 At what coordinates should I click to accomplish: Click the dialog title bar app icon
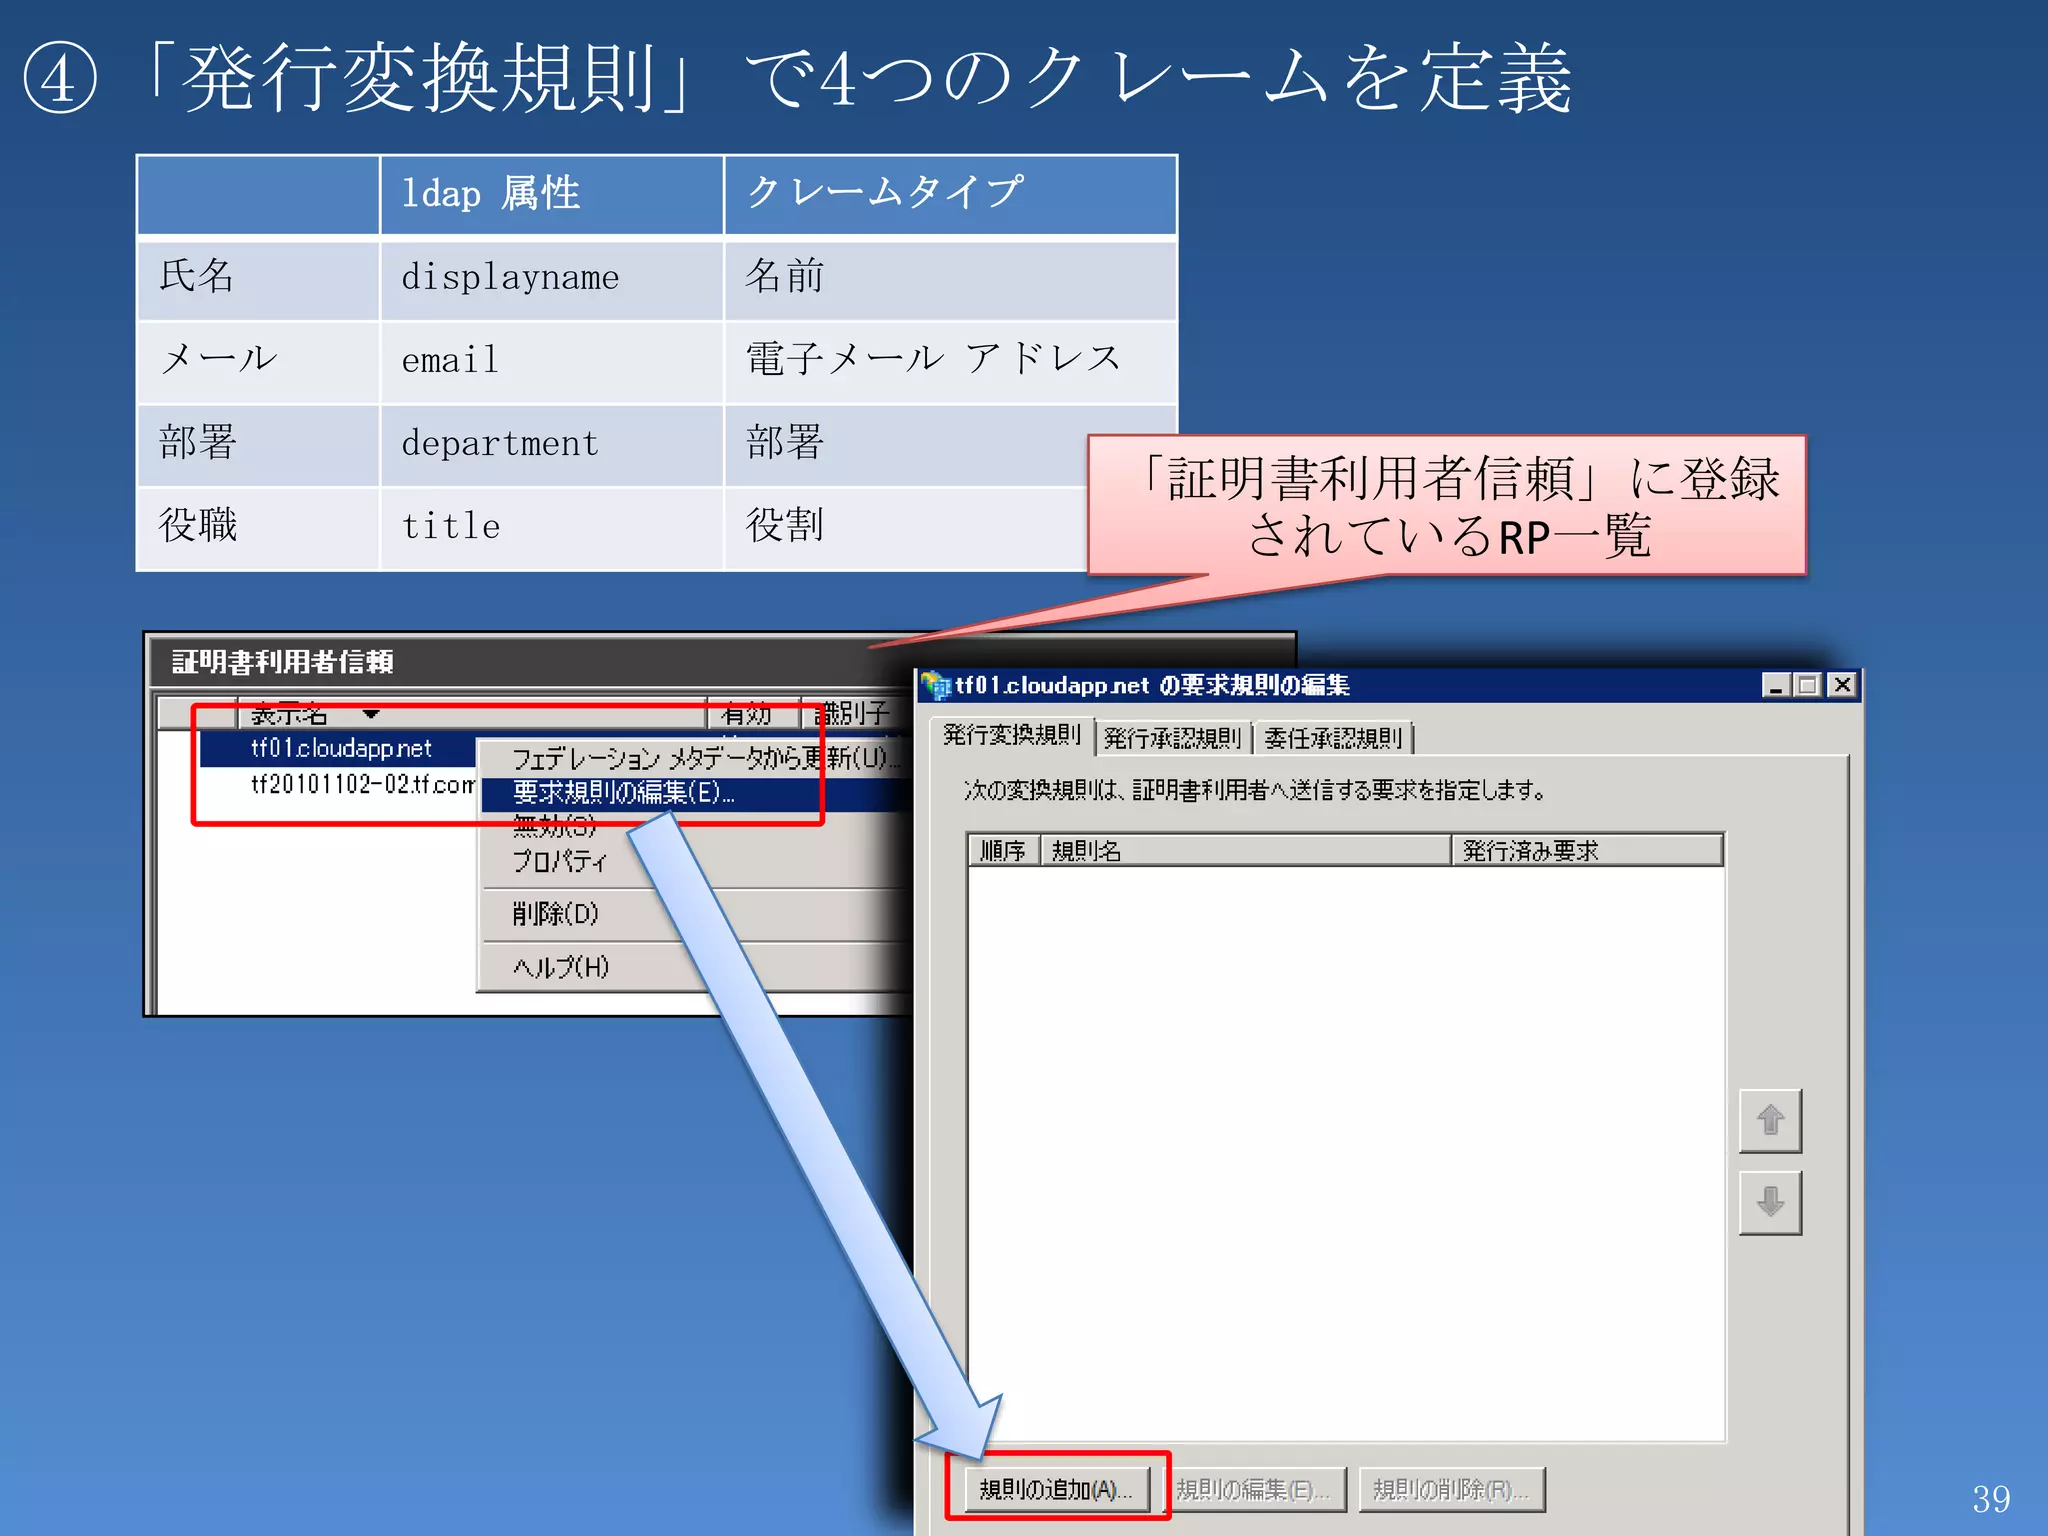tap(936, 685)
